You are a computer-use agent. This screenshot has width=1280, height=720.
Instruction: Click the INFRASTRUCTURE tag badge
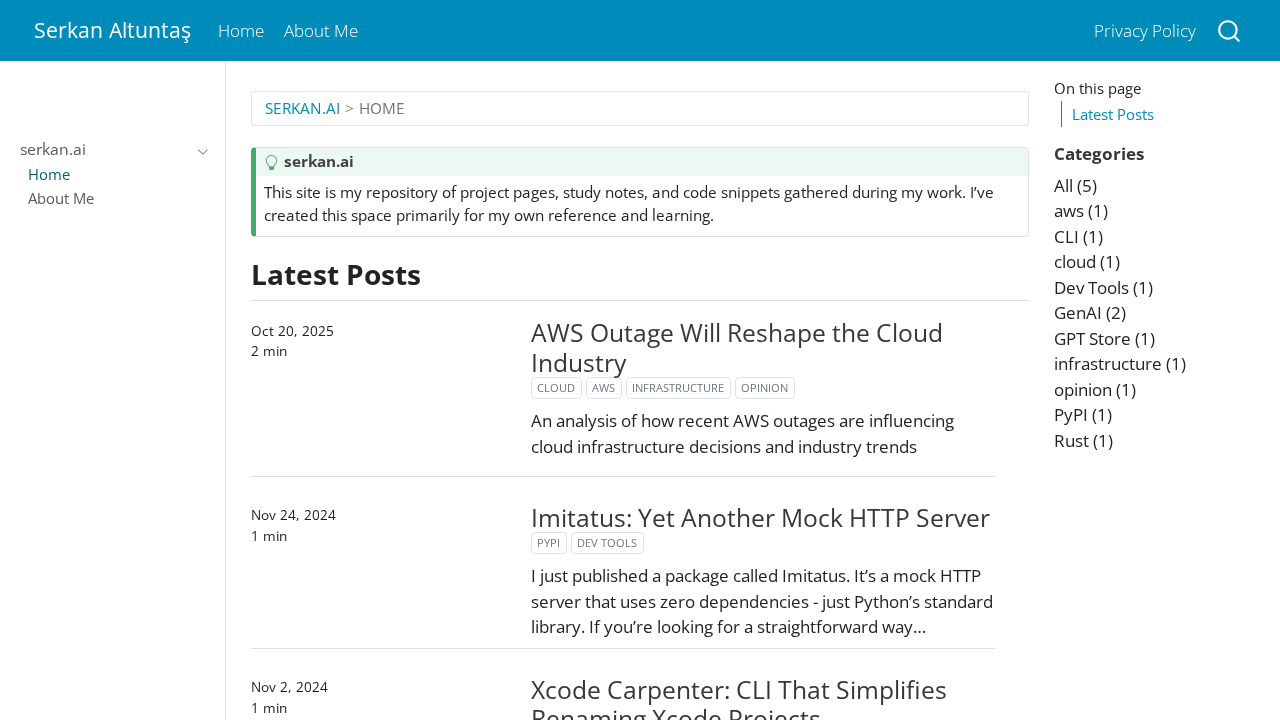(678, 388)
